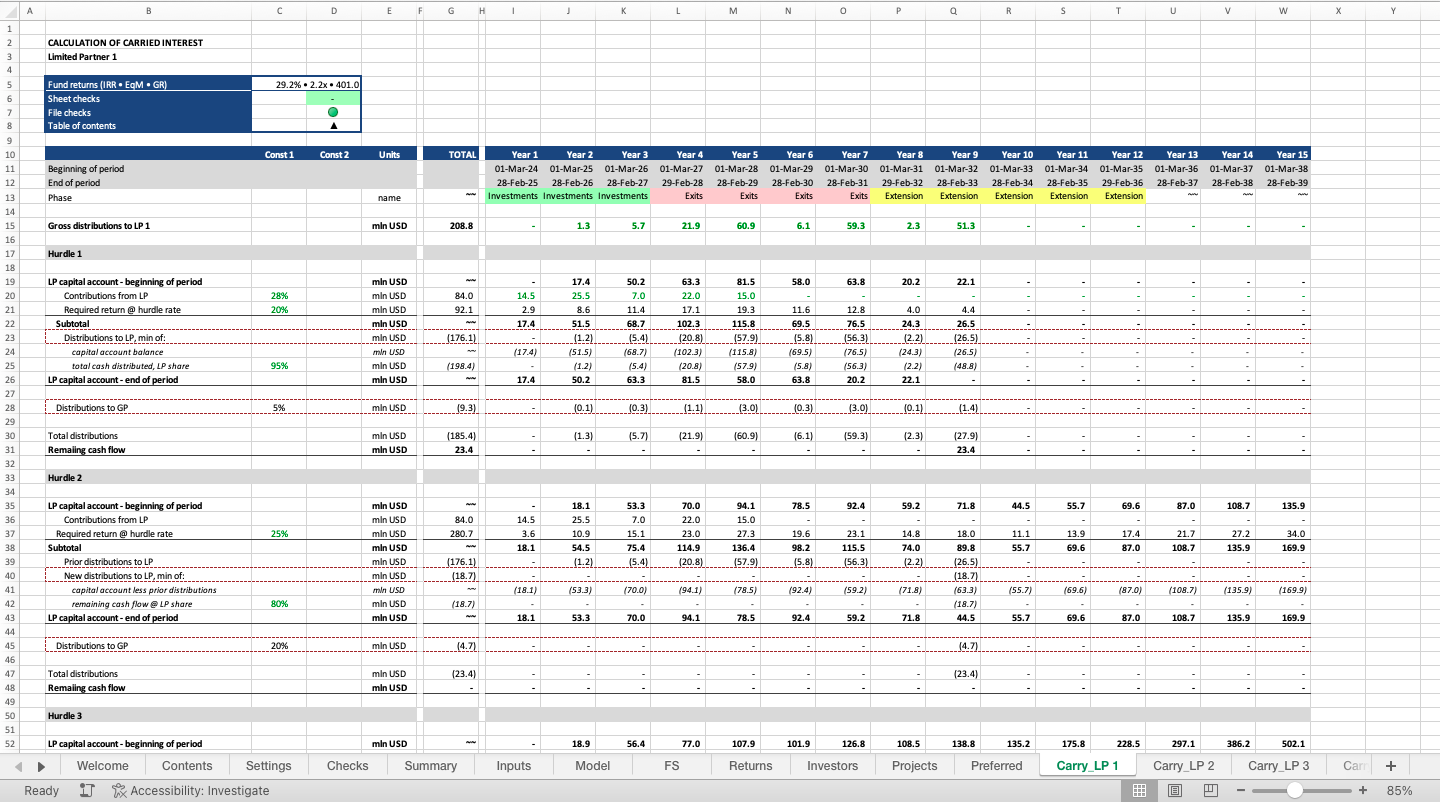1440x802 pixels.
Task: Open the Contents sheet tab
Action: [187, 766]
